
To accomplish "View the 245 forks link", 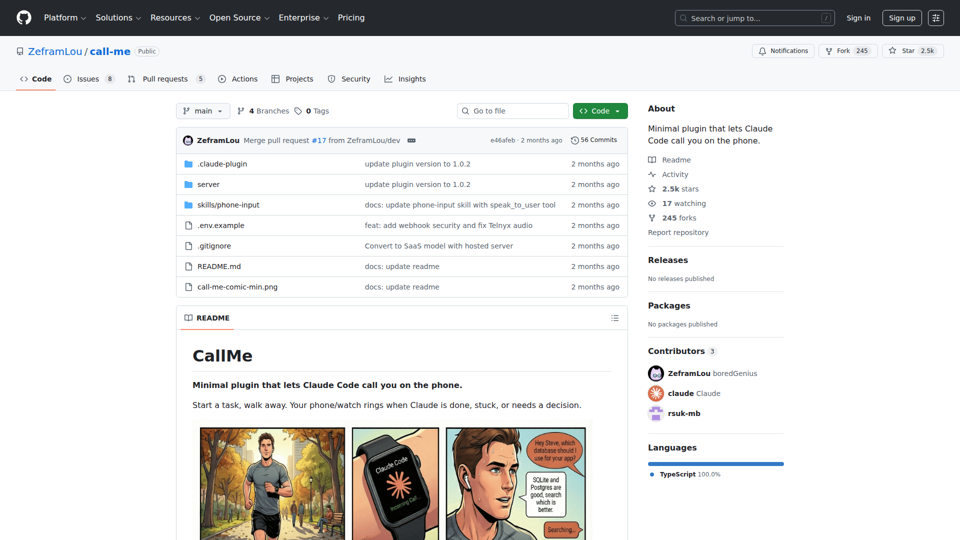I will point(672,218).
